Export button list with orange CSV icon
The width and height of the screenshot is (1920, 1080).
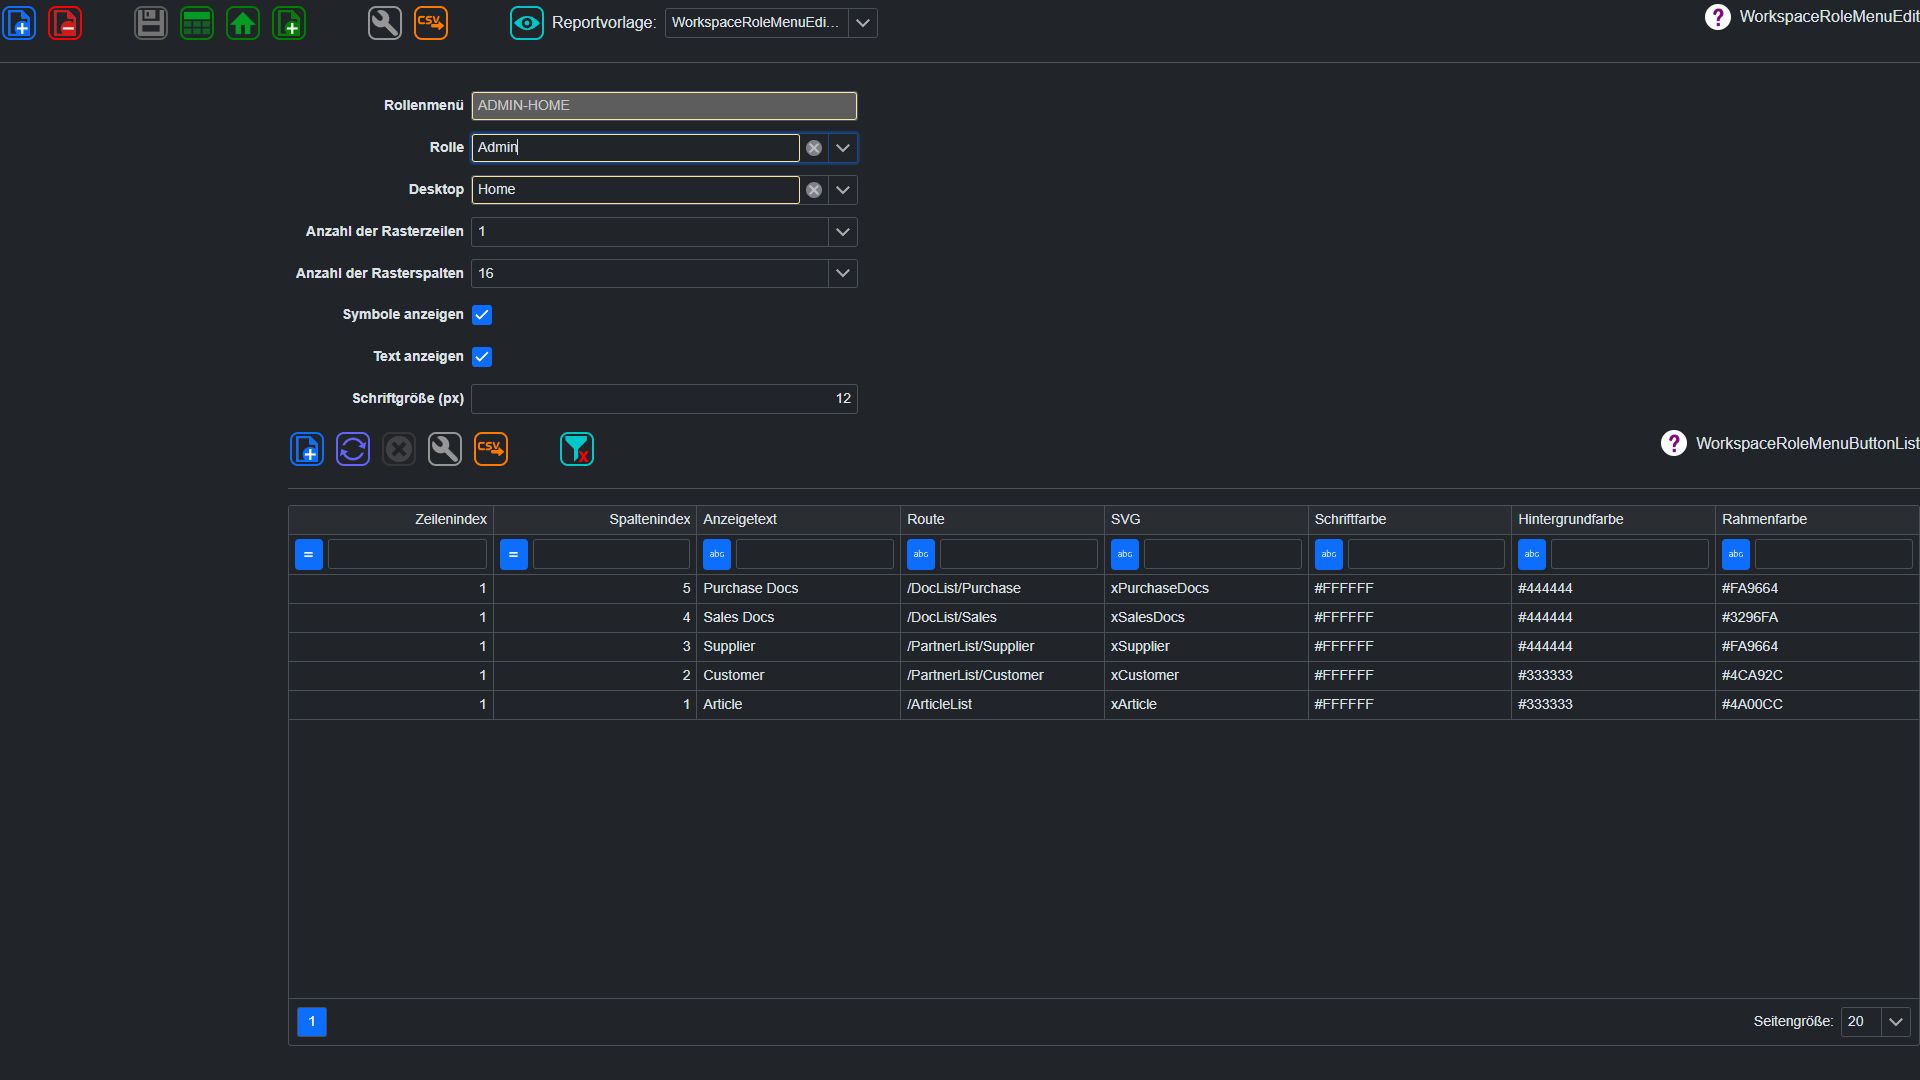(x=491, y=449)
